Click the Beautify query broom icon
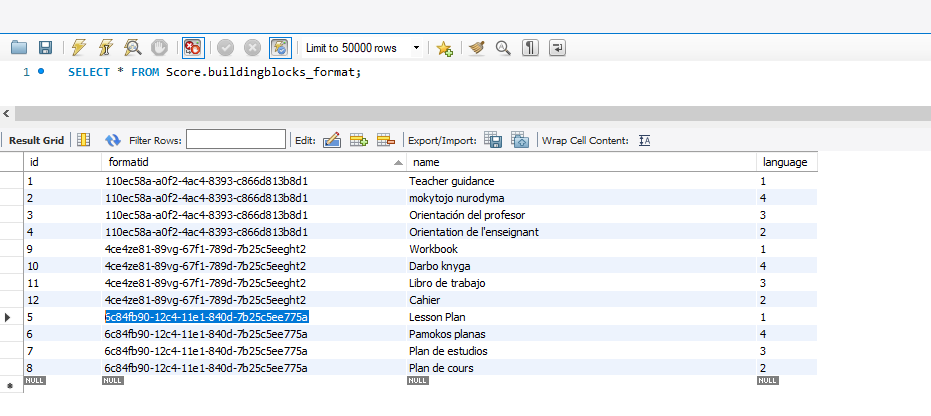Viewport: 931px width, 416px height. click(477, 47)
